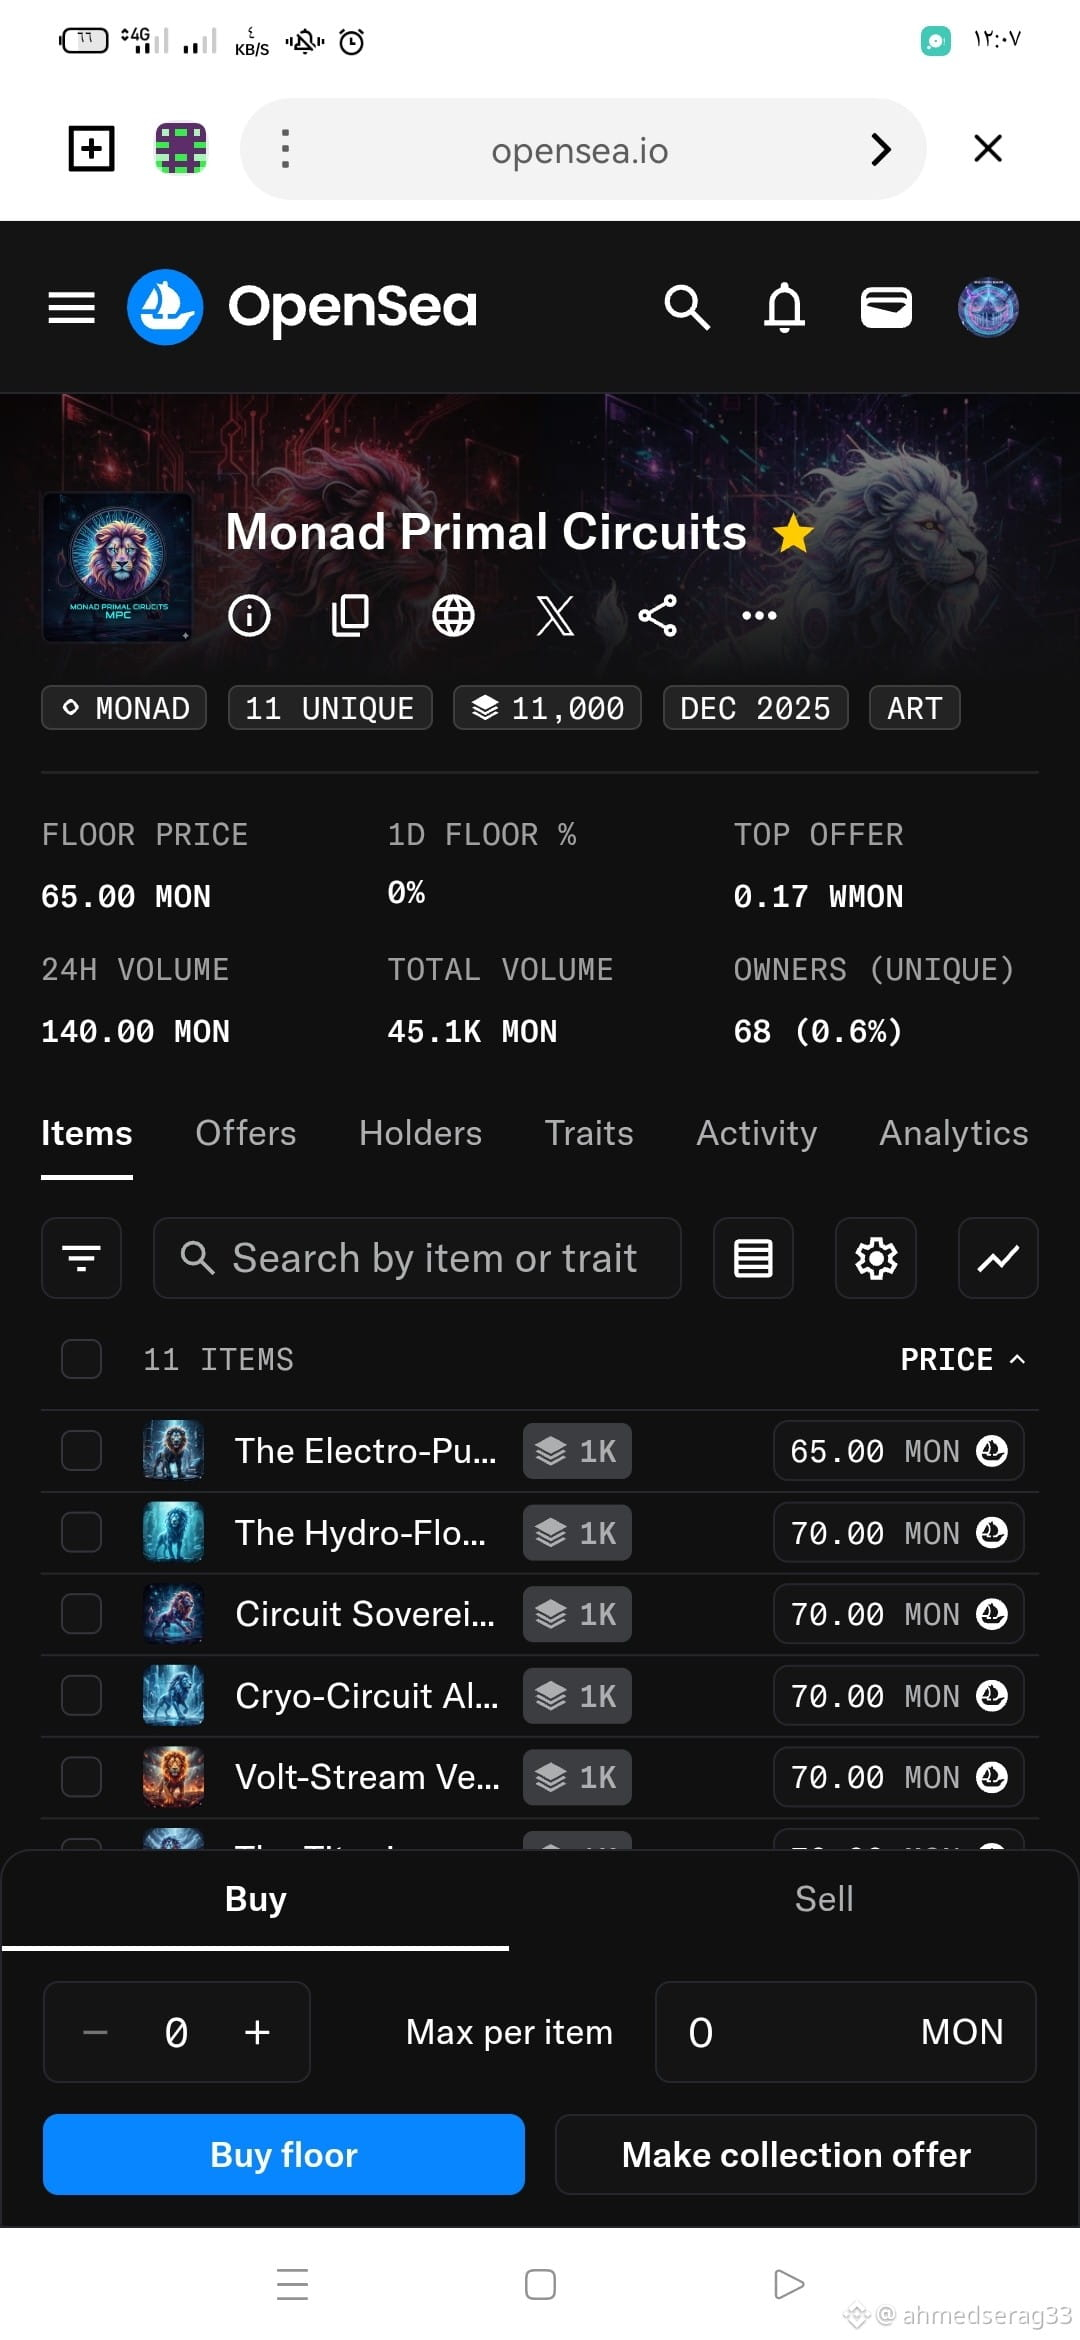The width and height of the screenshot is (1080, 2340).
Task: Open the three-dots more options menu
Action: click(x=759, y=615)
